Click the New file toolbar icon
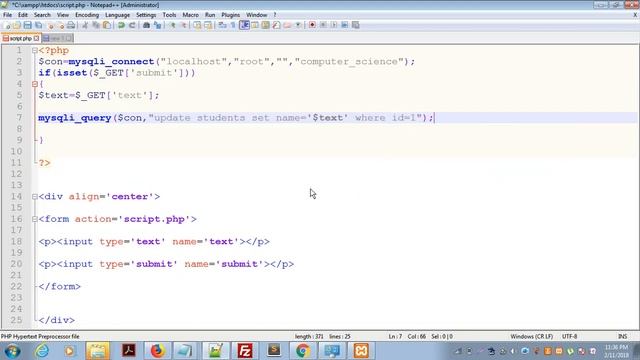Screen dimensions: 640x360 [x=7, y=25]
